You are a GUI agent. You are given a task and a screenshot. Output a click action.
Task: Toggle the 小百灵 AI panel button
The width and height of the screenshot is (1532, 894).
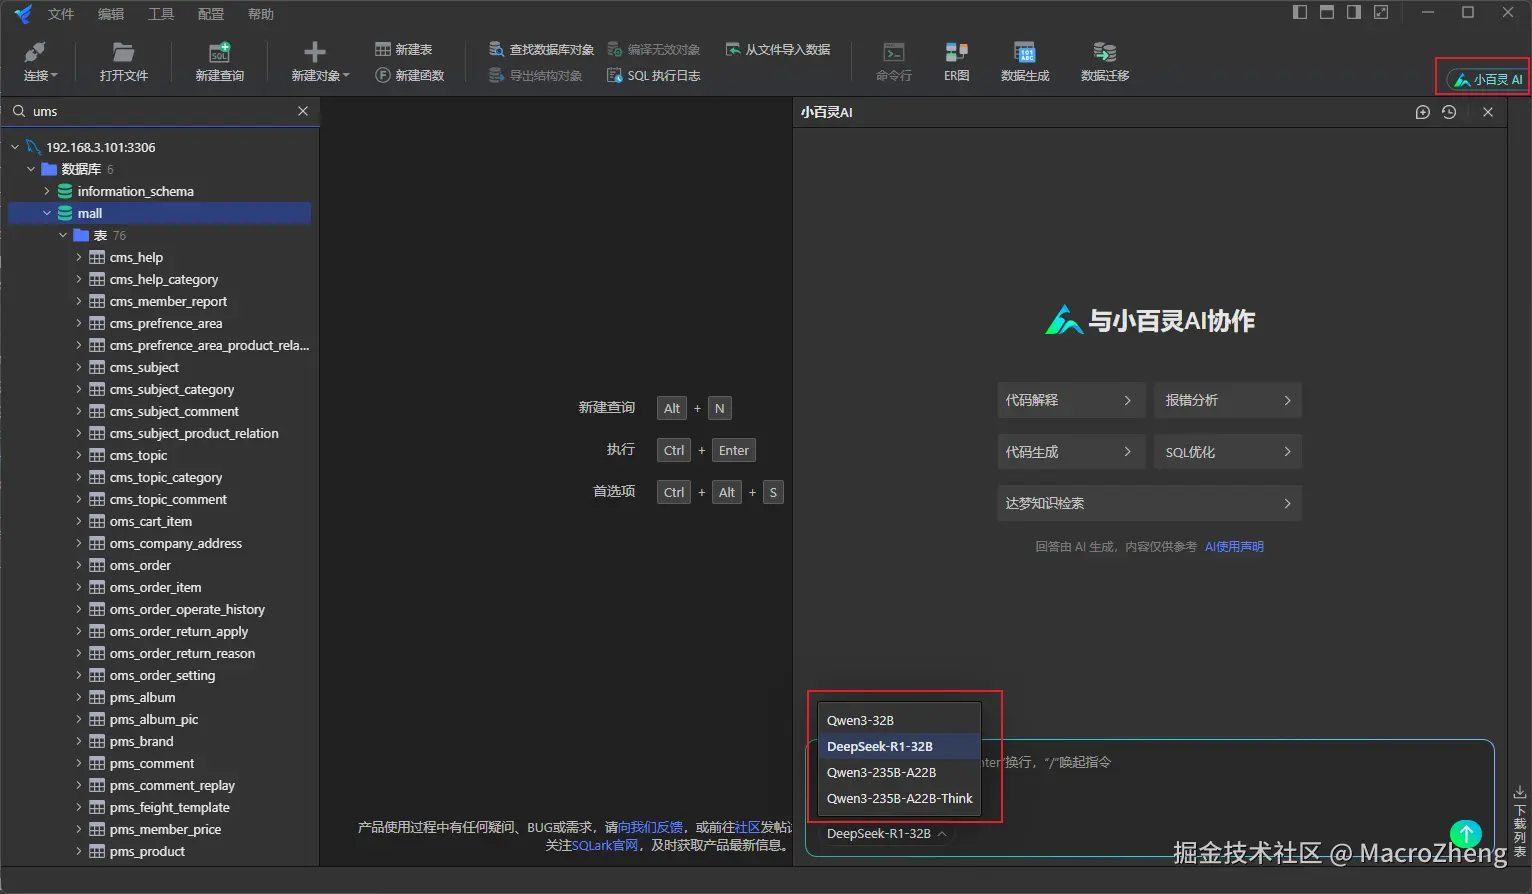[x=1487, y=79]
